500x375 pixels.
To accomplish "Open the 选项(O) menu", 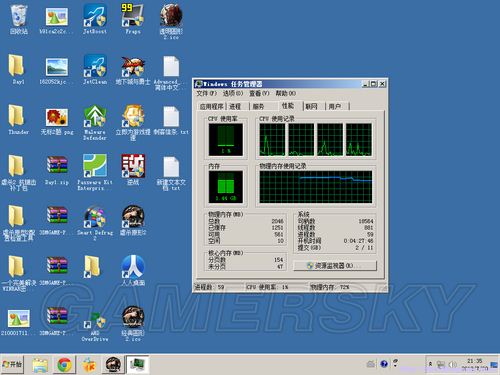I will tap(233, 93).
